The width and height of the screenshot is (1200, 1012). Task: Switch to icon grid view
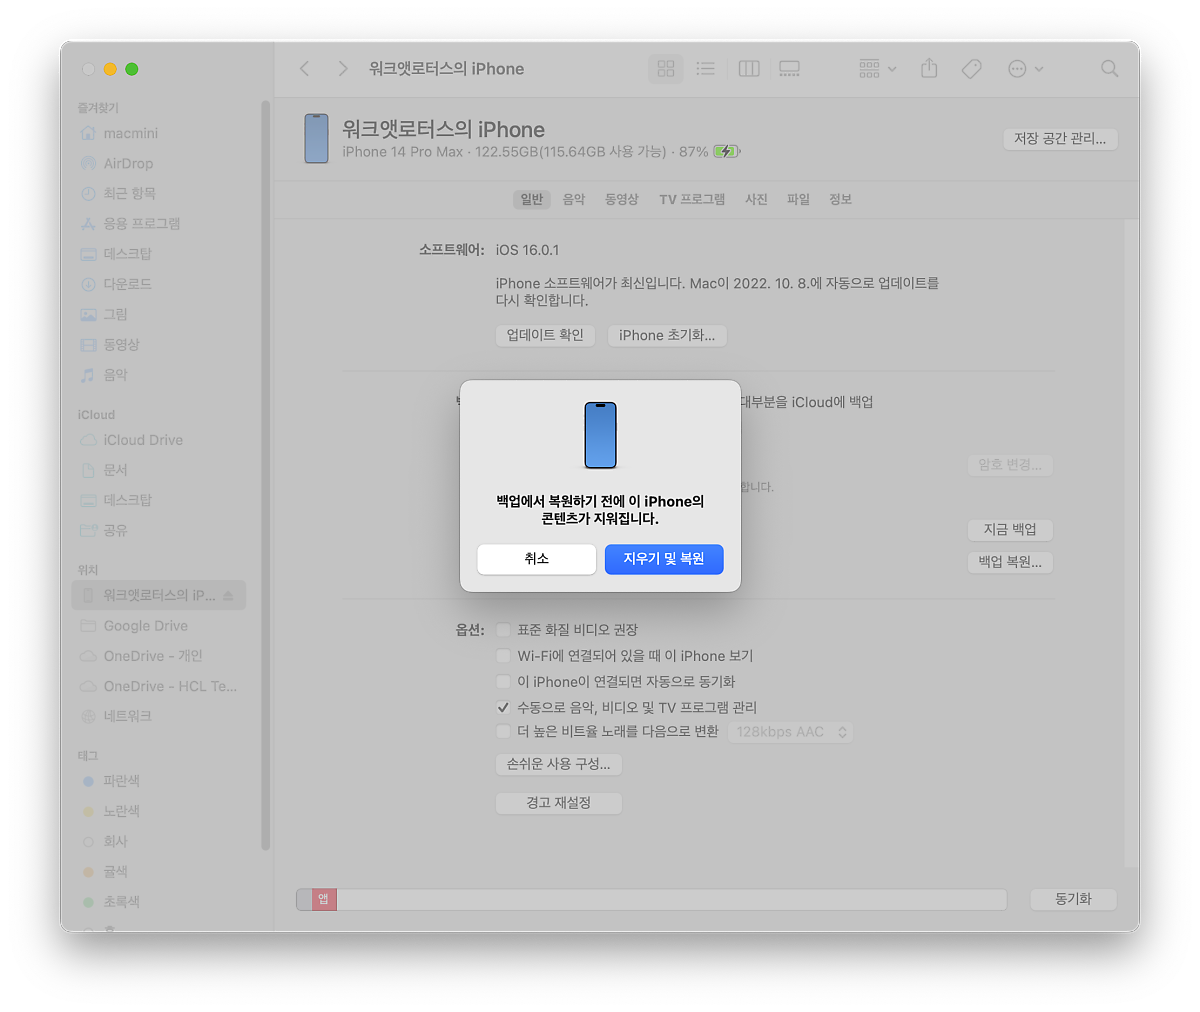pyautogui.click(x=666, y=68)
